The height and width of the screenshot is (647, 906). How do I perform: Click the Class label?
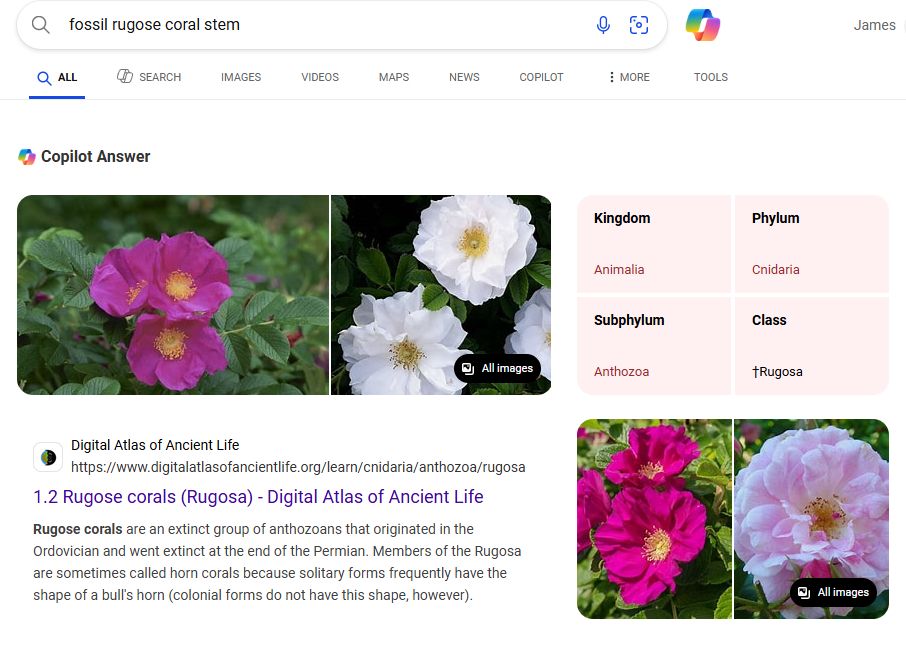click(x=768, y=320)
